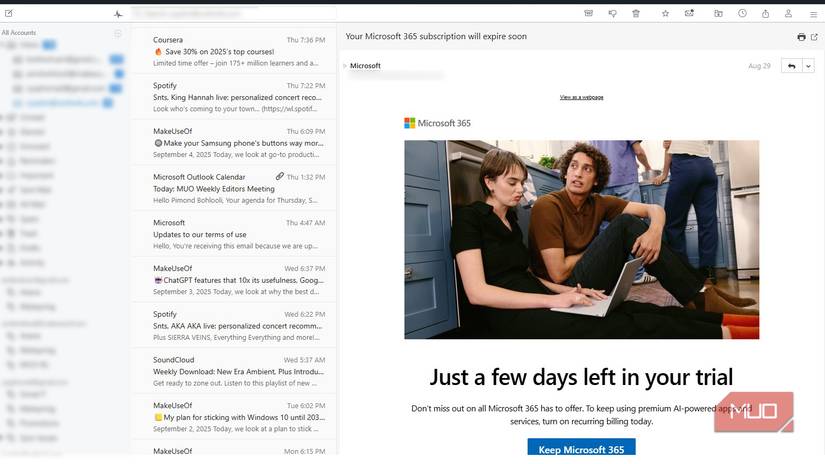Open SoundCloud 'Weekly Download: New Era Ambient' email

pos(234,371)
